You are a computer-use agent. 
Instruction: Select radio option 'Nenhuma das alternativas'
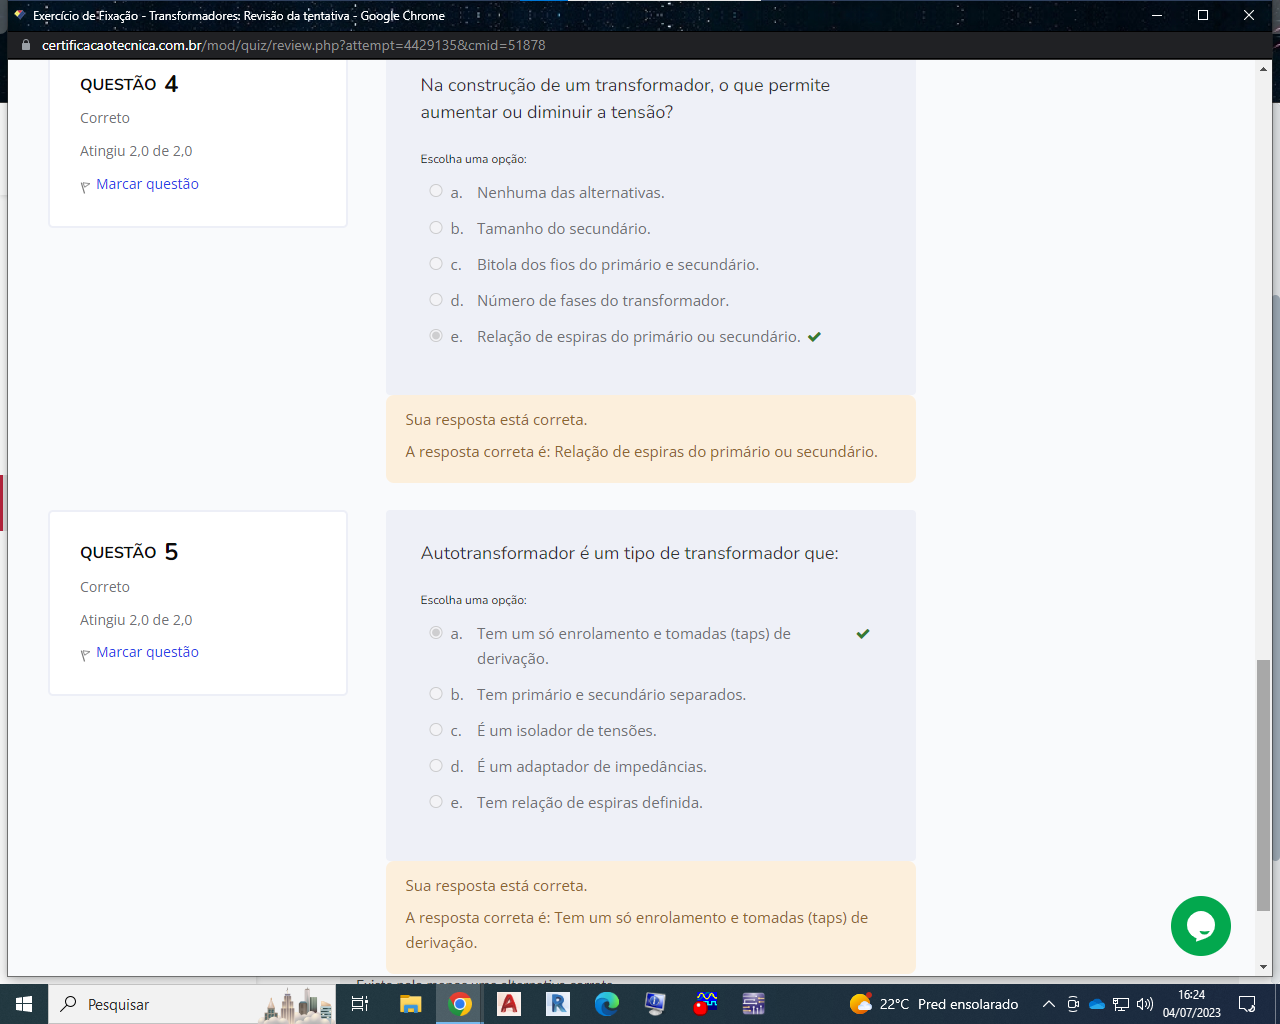pos(436,191)
